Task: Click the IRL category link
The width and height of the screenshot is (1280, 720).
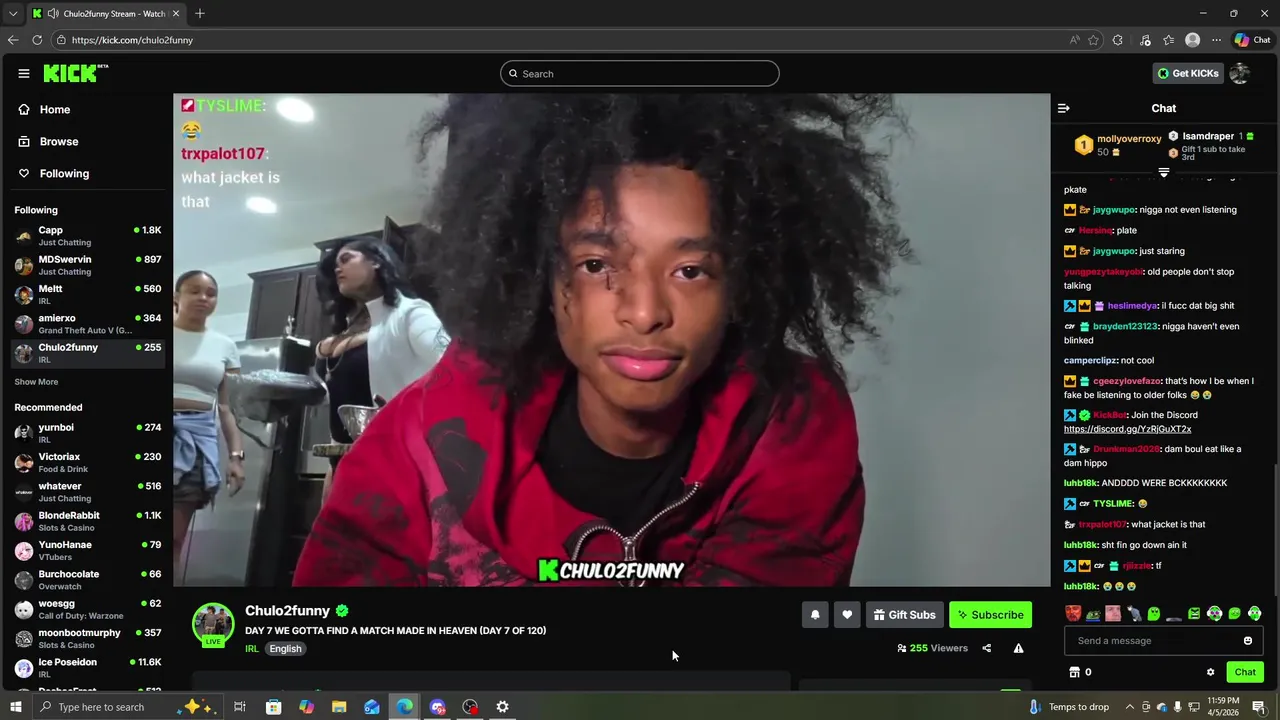Action: [252, 649]
